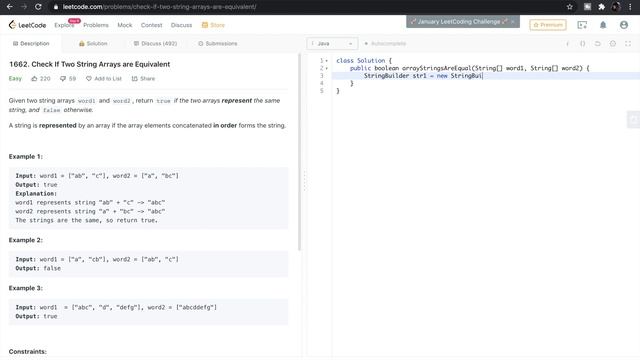Click 'class Solution {' on line 1
The height and width of the screenshot is (360, 640).
coord(364,60)
